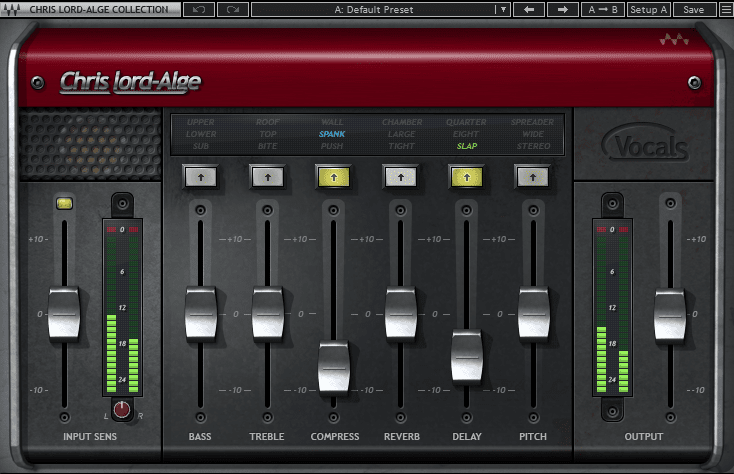Select STEREO pitch mode label

[x=534, y=146]
